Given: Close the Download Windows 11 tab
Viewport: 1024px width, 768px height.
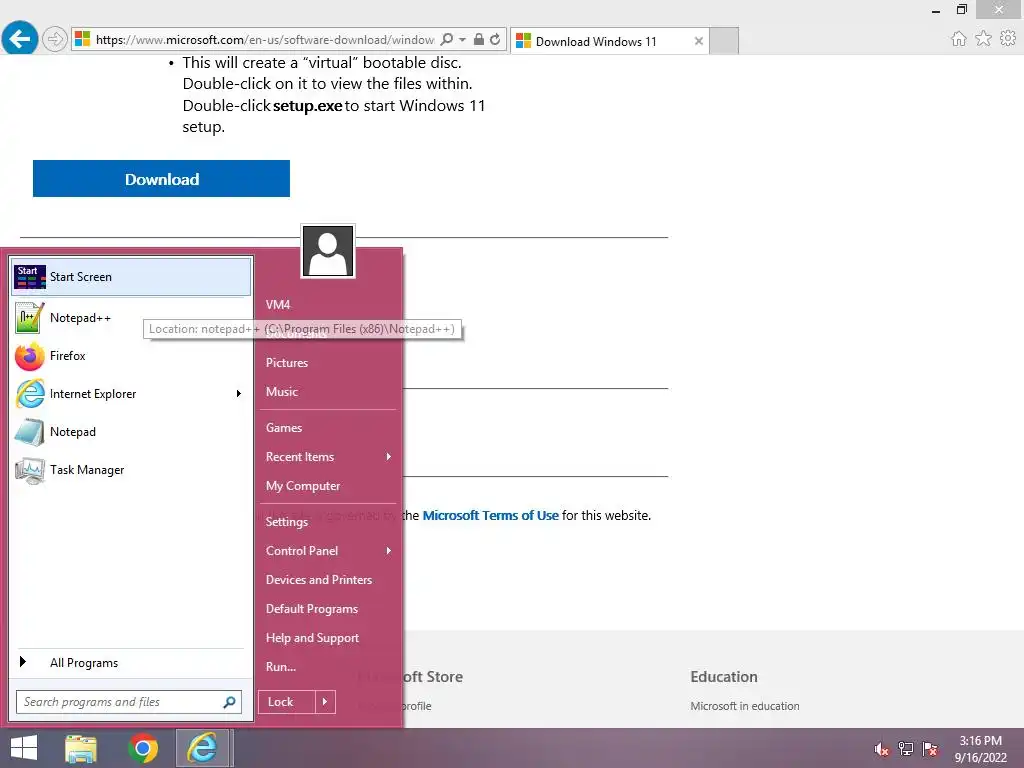Looking at the screenshot, I should point(699,41).
